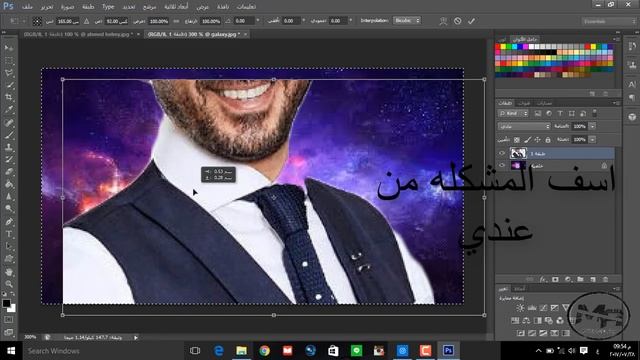Screen dimensions: 640x360
Task: Toggle layer filtering switch
Action: (595, 113)
